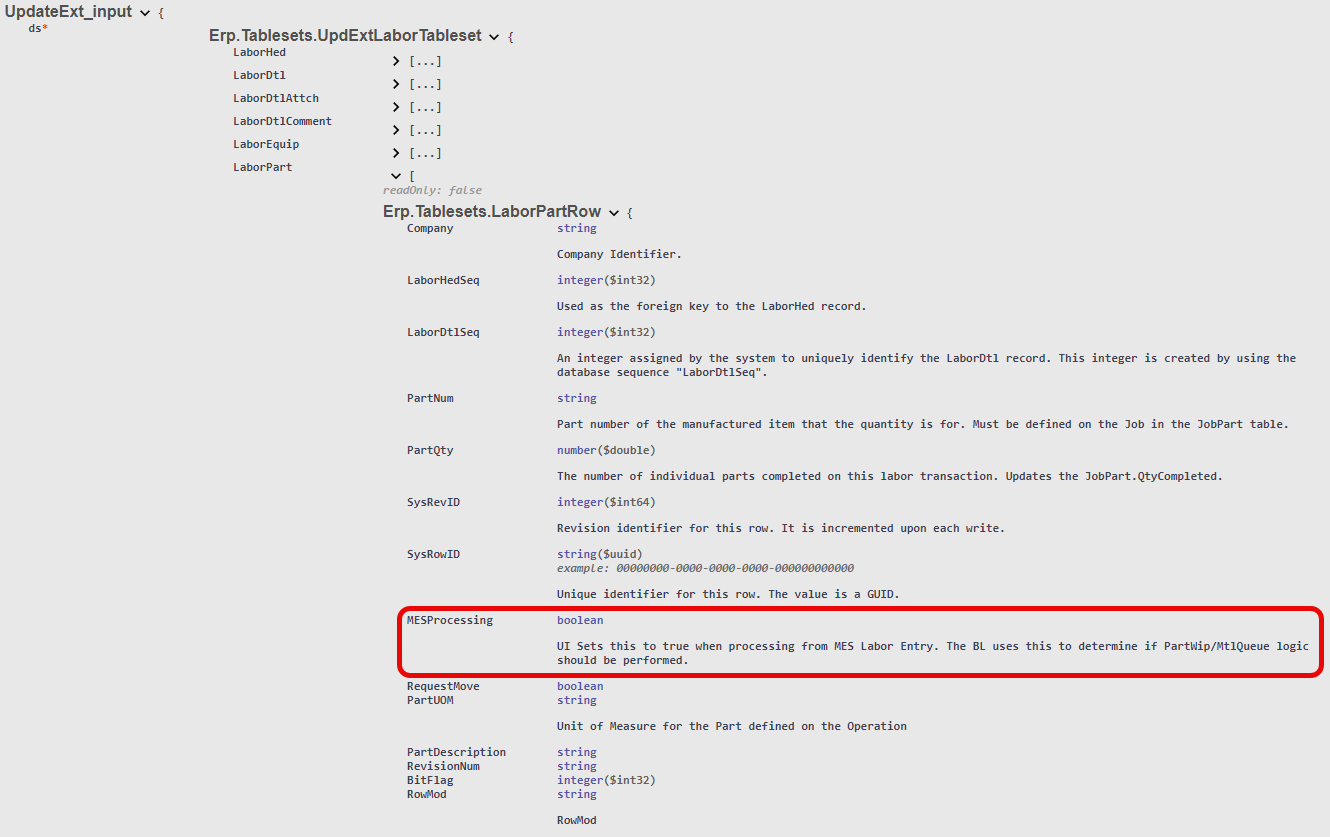
Task: Click the LaborDtlSeq integer($int32) type
Action: coord(606,332)
